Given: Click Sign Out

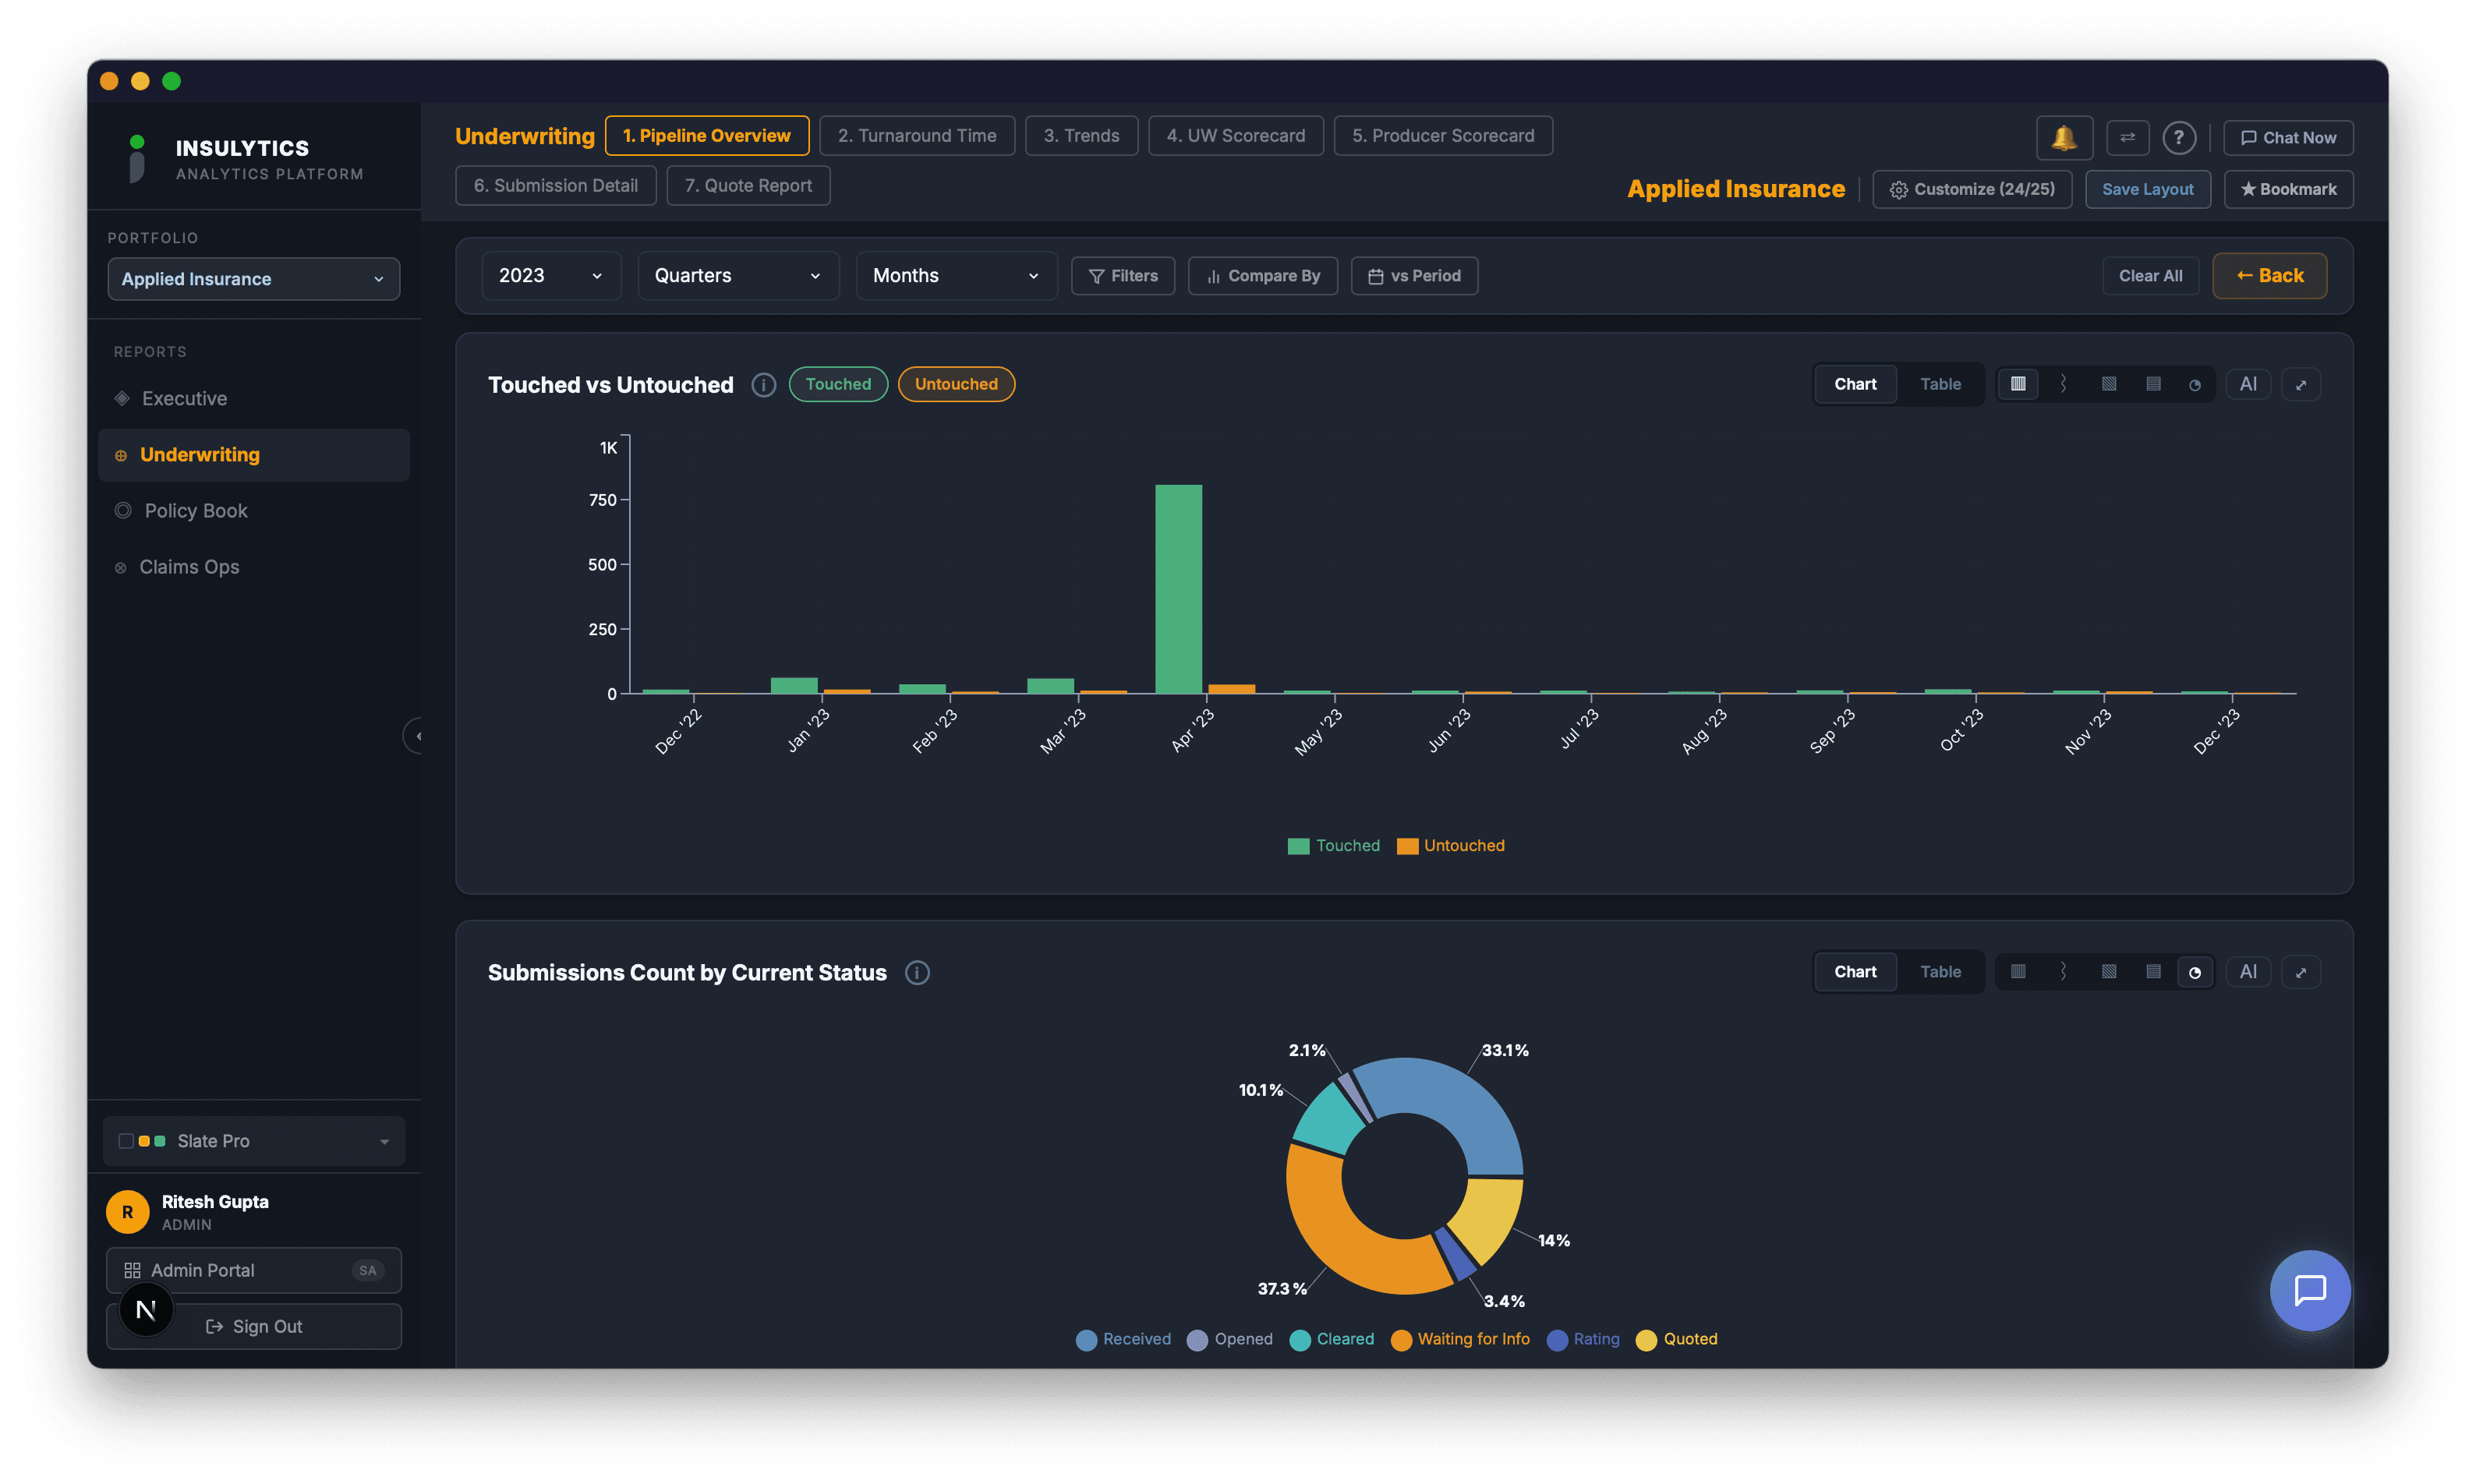Looking at the screenshot, I should tap(254, 1326).
